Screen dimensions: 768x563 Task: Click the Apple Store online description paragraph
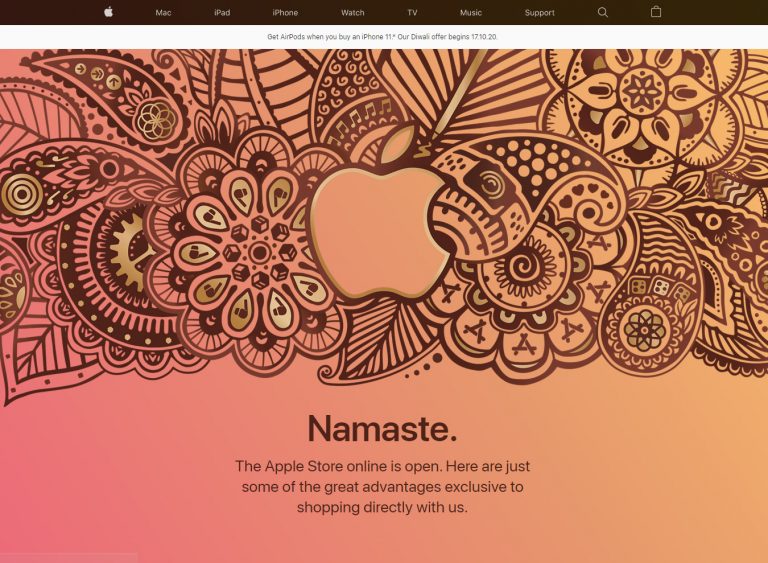pos(382,486)
